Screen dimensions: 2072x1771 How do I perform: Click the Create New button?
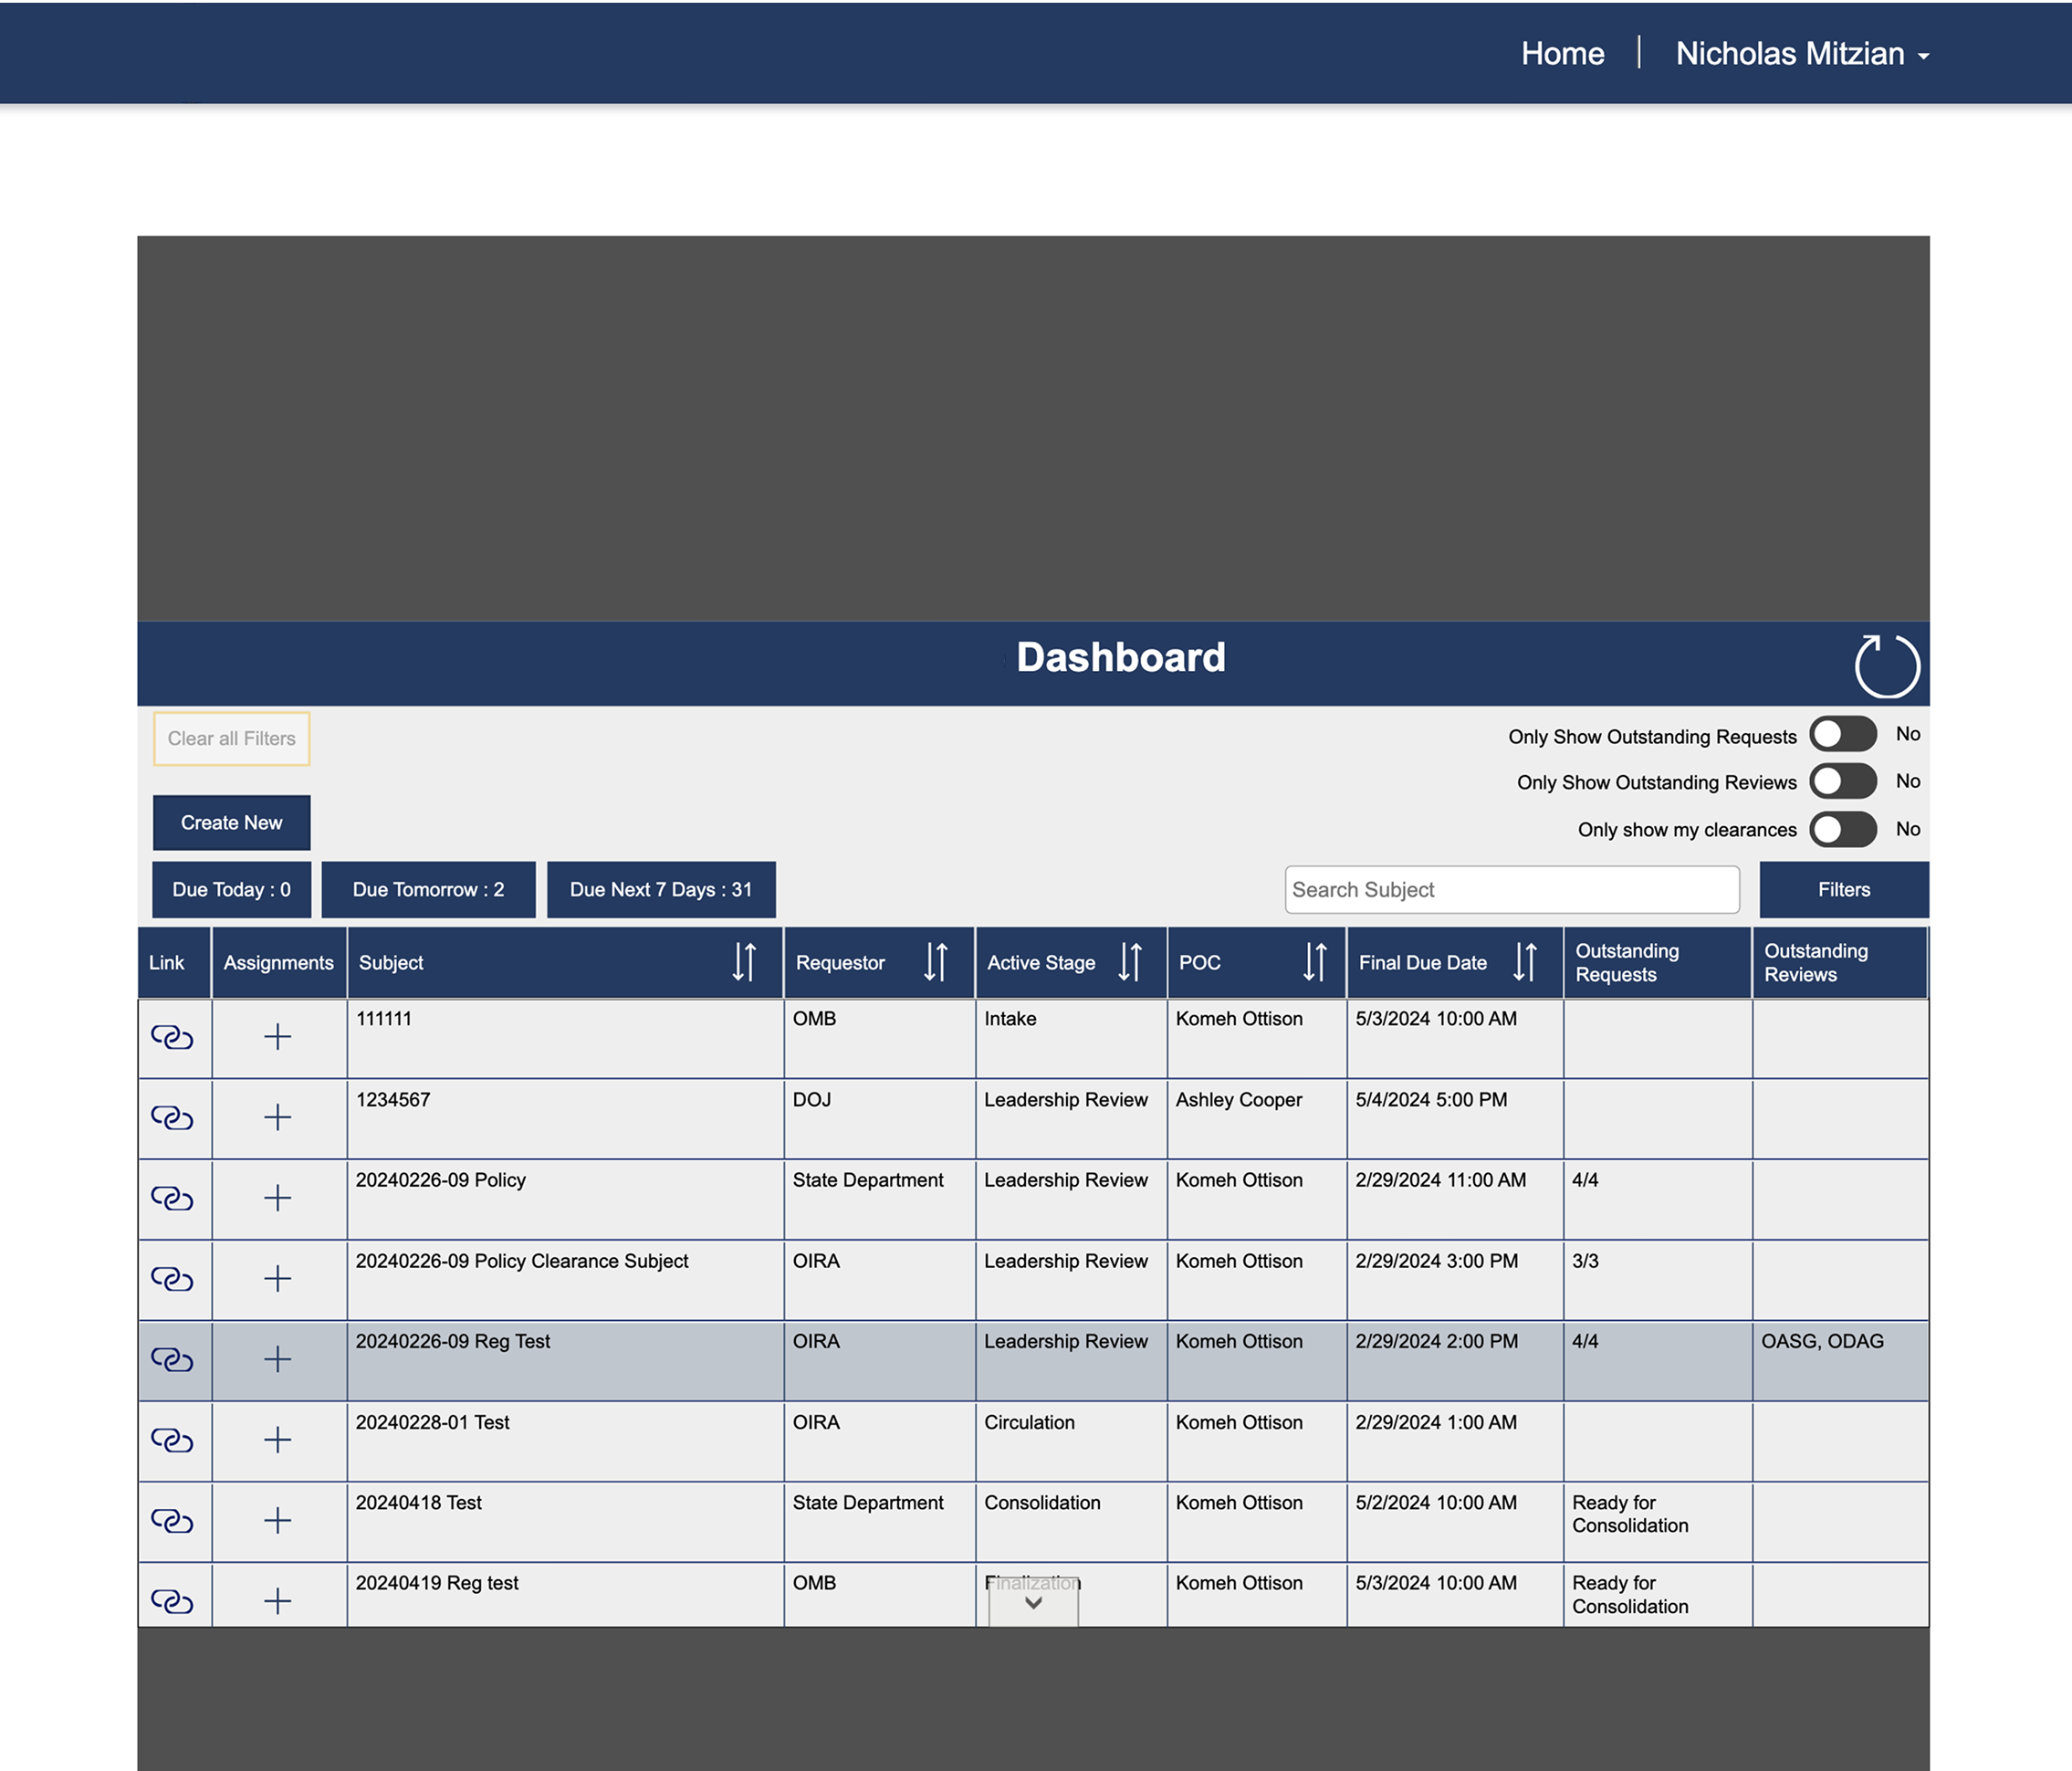[x=231, y=823]
